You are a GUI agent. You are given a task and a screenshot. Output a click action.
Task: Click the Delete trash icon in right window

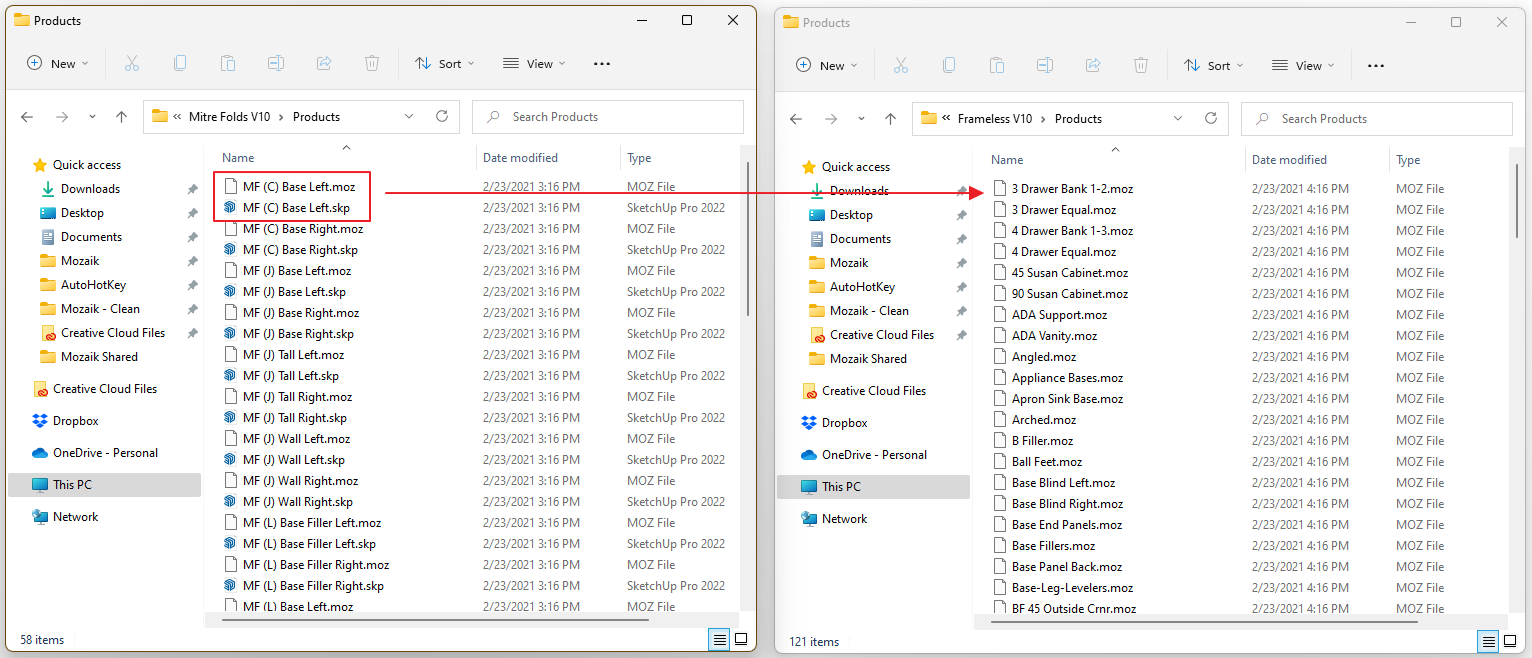point(1141,65)
